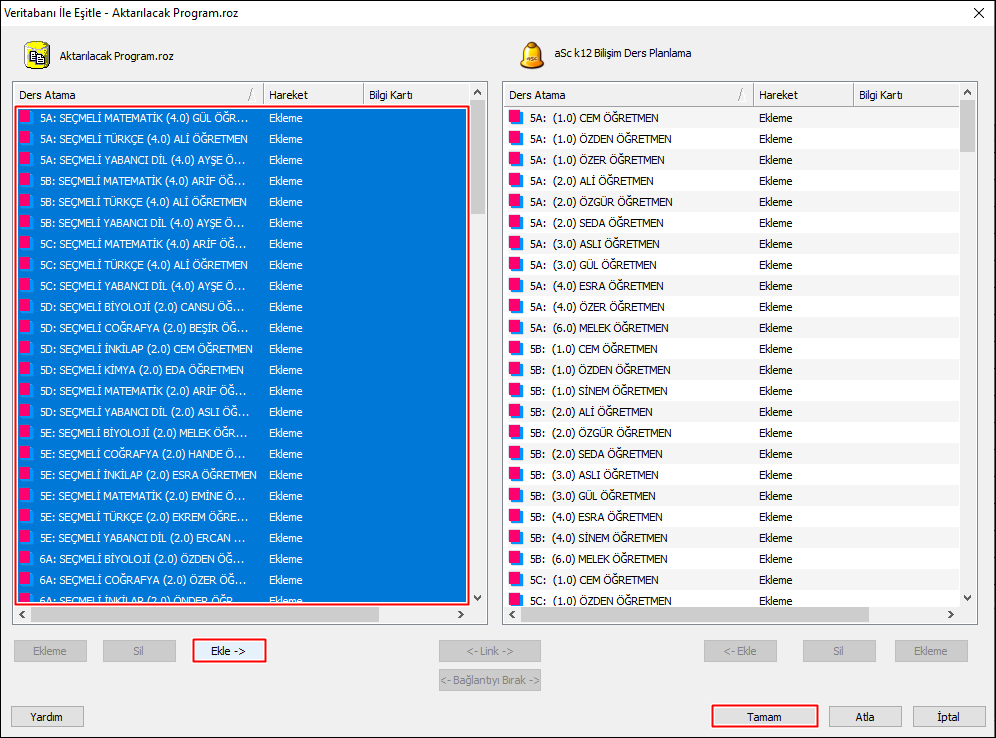Click pink icon beside 5B: (6.0) MELEK ÖĞRETMEN
The image size is (996, 738).
[516, 559]
